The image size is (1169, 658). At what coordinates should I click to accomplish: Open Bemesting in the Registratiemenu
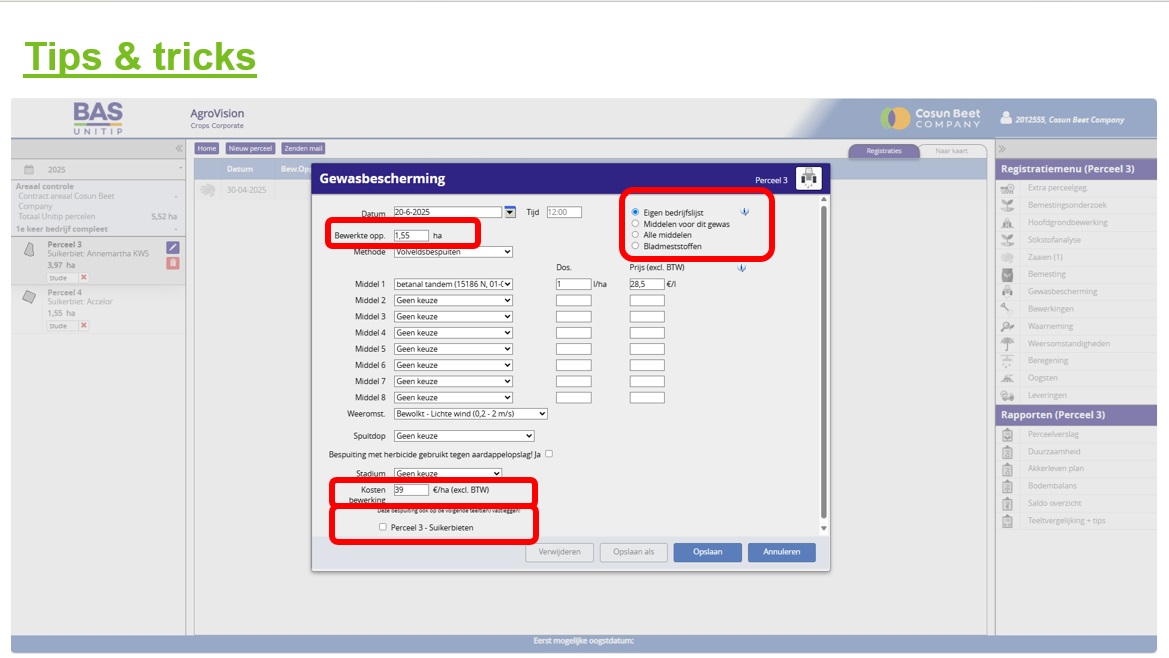1046,274
